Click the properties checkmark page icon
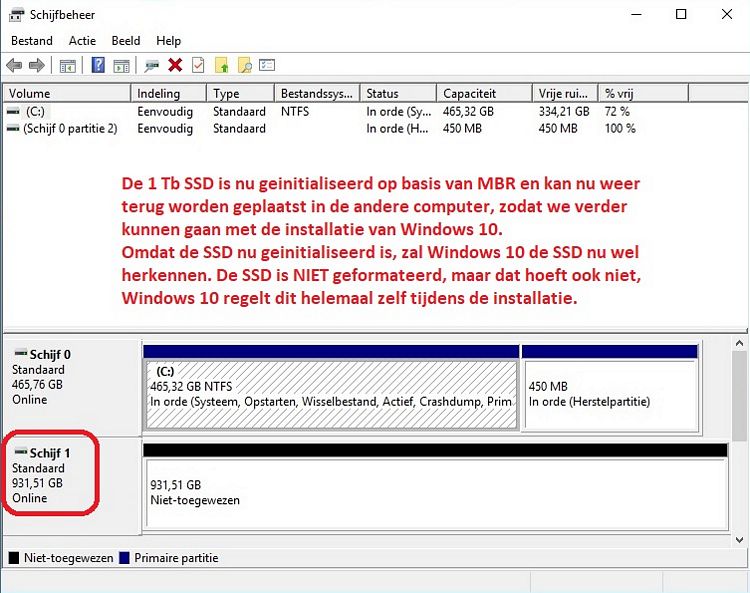Screen dimensions: 750x593 198,65
